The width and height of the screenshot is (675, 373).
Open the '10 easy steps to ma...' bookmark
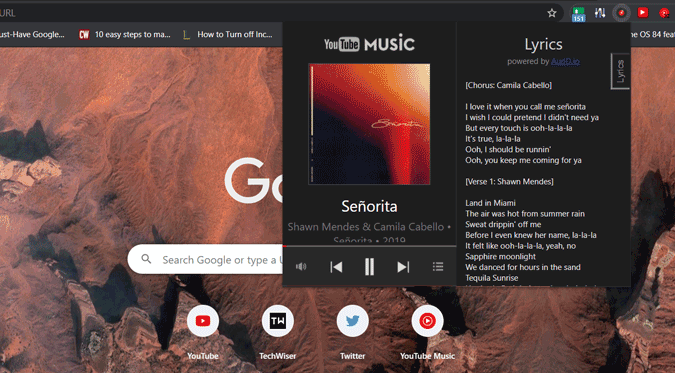click(125, 34)
